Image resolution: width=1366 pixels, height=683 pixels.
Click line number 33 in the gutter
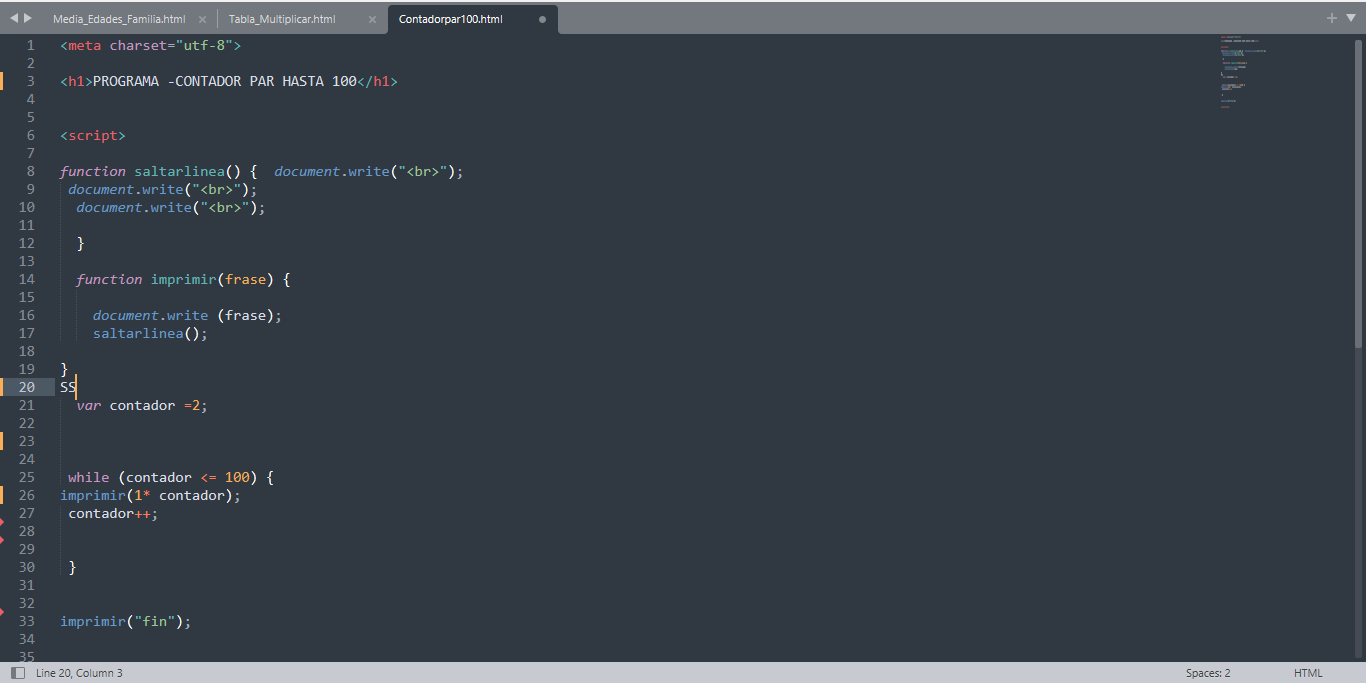pyautogui.click(x=26, y=621)
